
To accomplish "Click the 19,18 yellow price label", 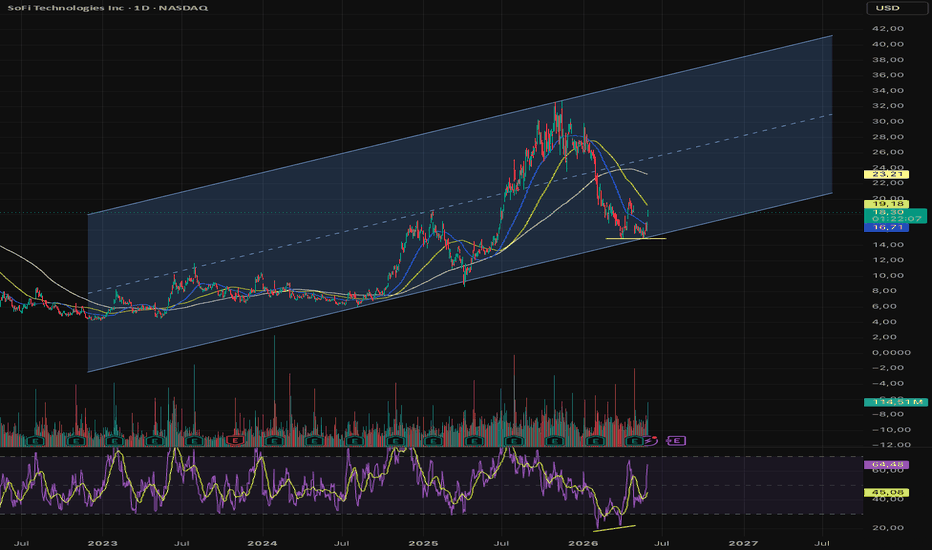I will [x=888, y=204].
